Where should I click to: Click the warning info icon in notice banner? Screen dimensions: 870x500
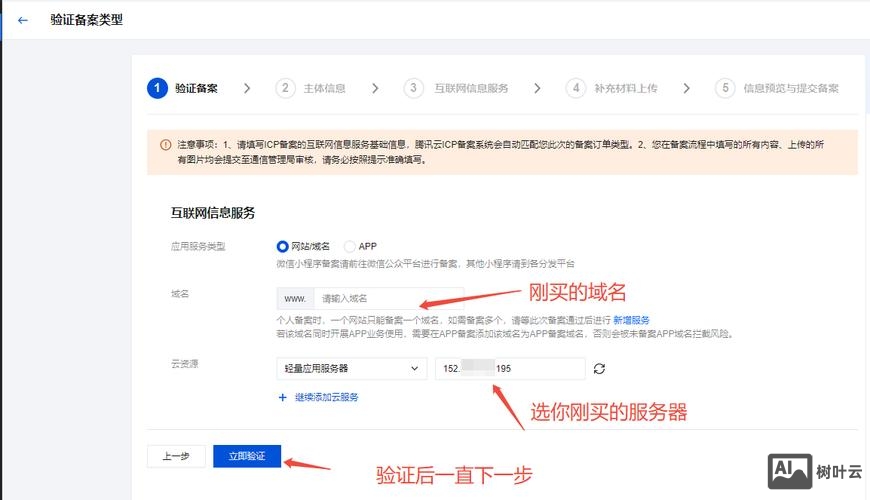click(x=165, y=145)
